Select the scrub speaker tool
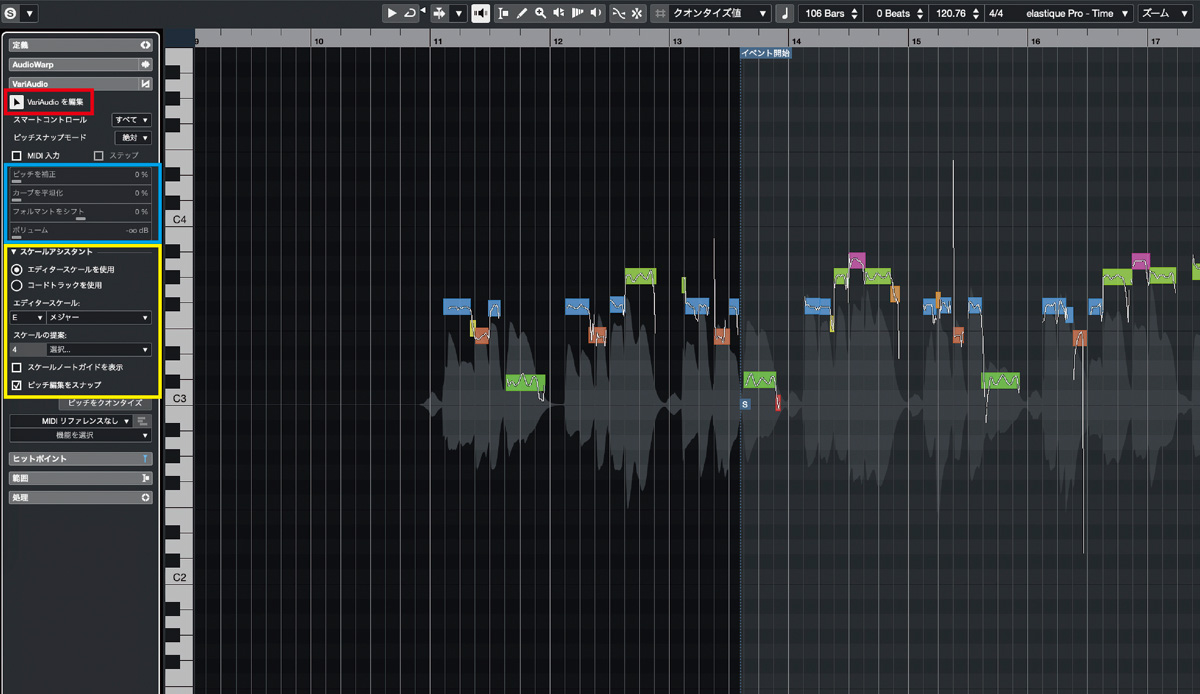Viewport: 1200px width, 694px height. (597, 13)
